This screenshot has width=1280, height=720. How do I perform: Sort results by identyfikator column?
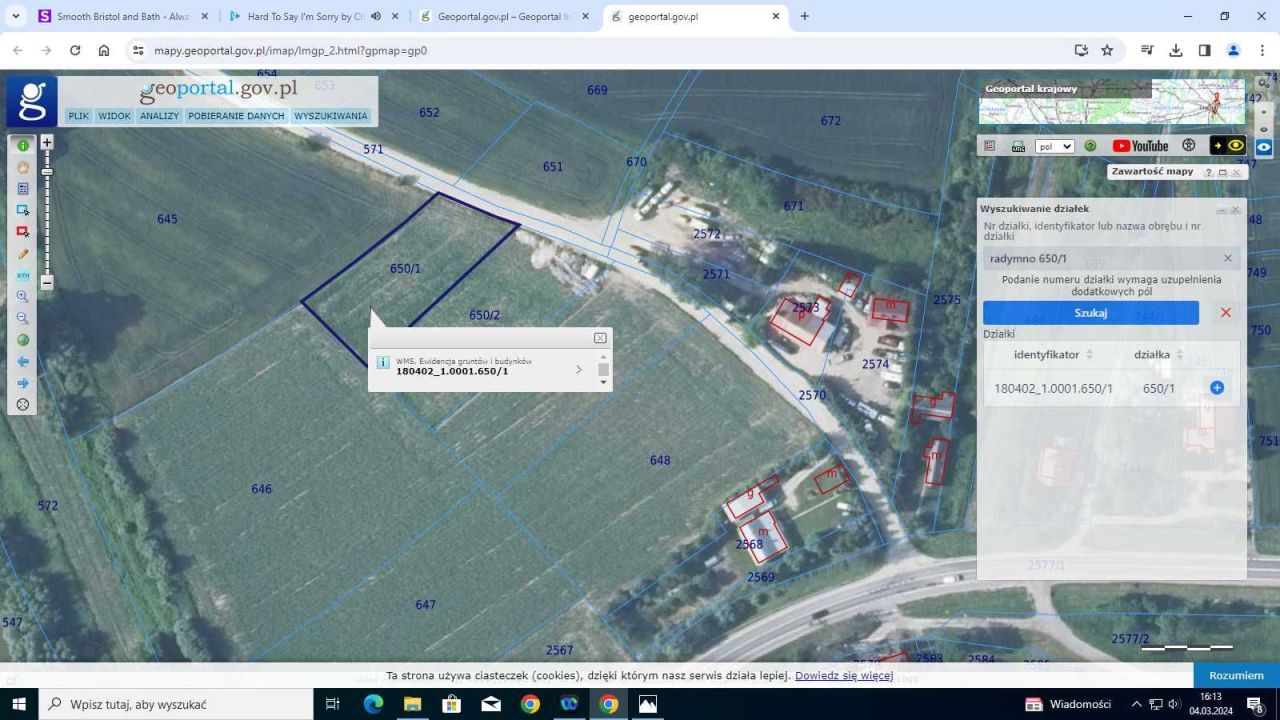[1089, 355]
